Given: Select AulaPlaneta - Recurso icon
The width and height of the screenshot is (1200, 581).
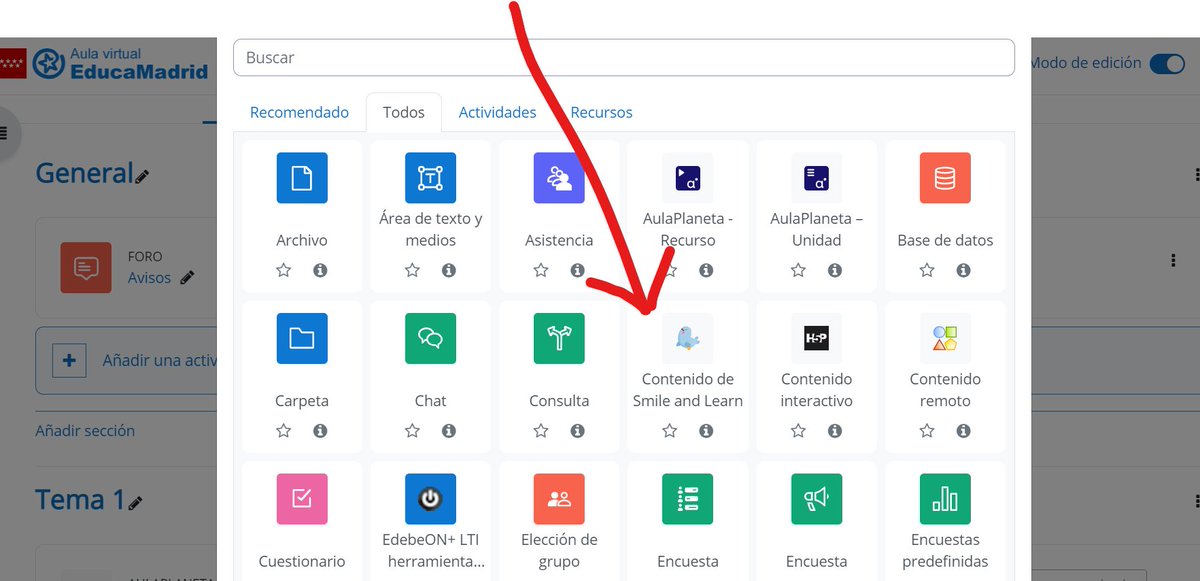Looking at the screenshot, I should (x=688, y=178).
